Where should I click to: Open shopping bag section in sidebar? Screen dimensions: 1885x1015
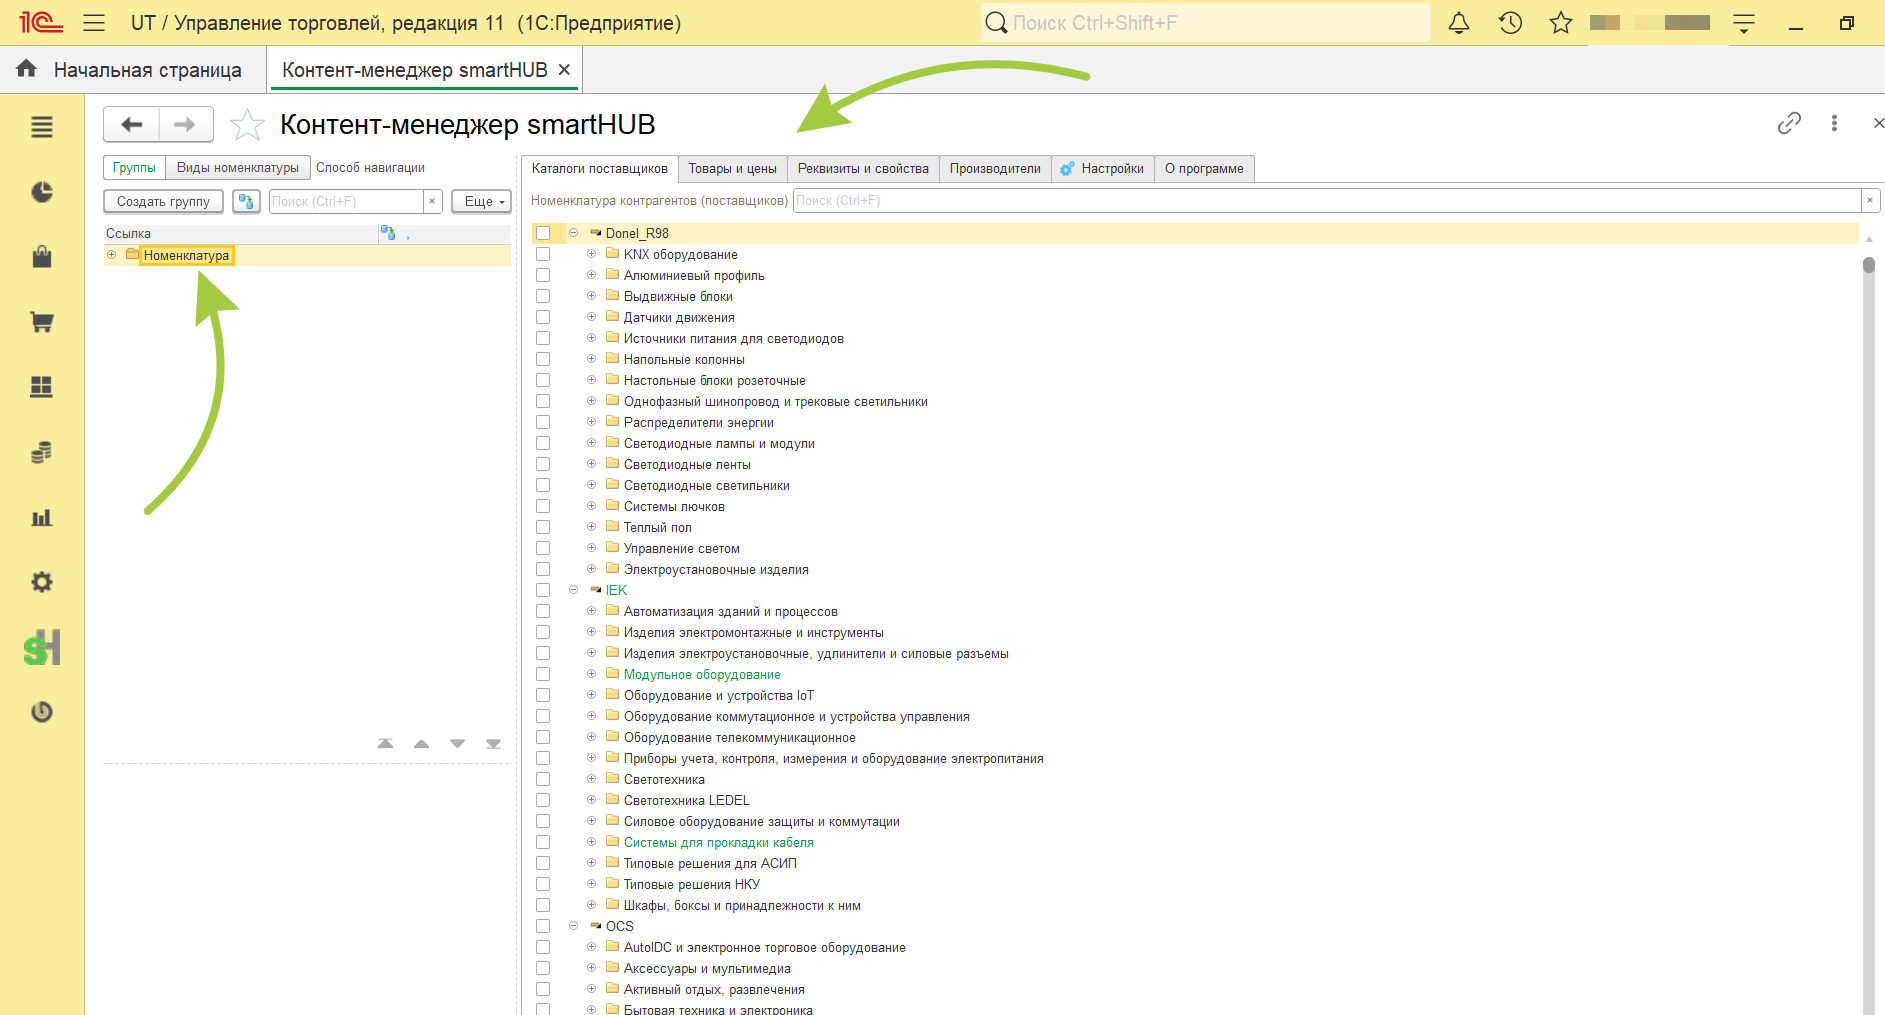click(x=42, y=257)
